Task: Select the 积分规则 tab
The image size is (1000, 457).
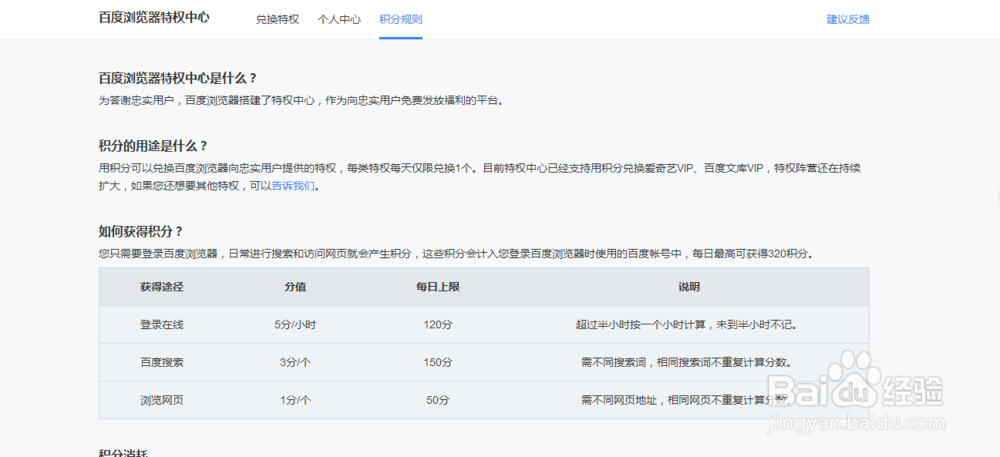Action: pos(401,19)
